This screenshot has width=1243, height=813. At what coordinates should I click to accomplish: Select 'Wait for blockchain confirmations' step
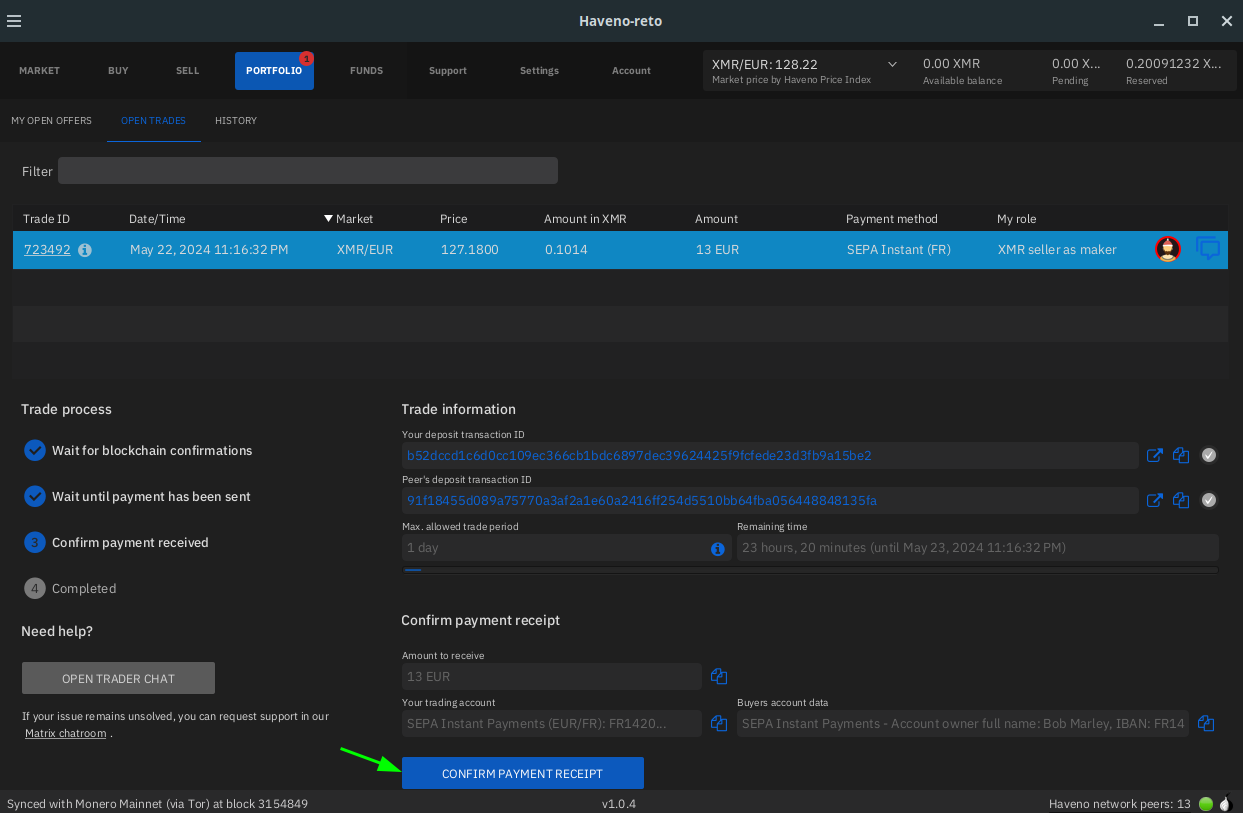pos(138,451)
